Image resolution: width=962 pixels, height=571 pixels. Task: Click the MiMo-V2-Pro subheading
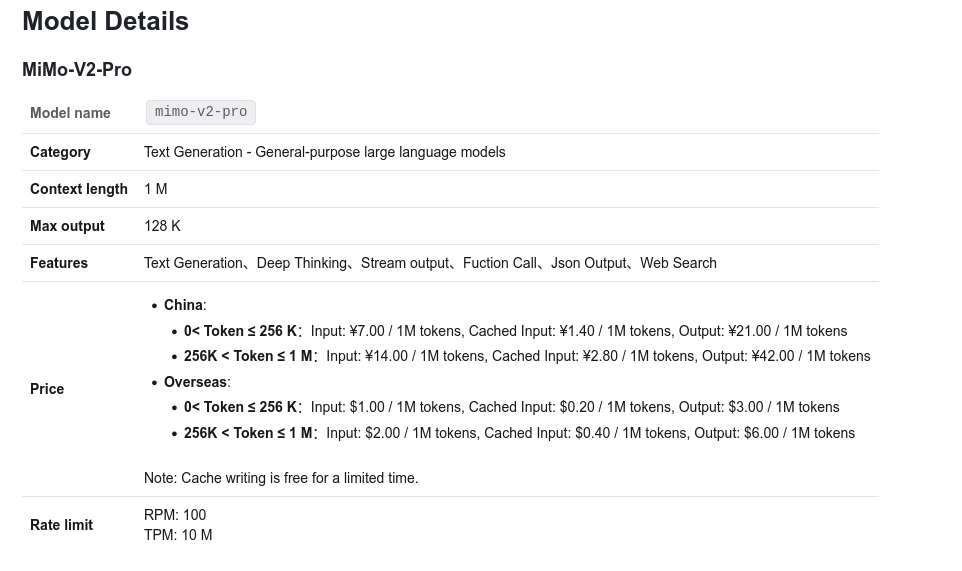click(77, 69)
